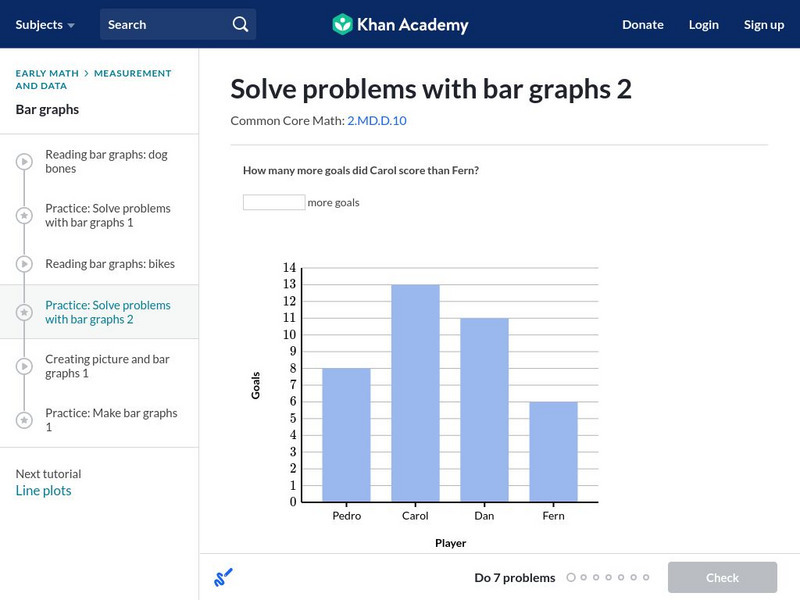Go to Line plots next tutorial

coord(43,491)
